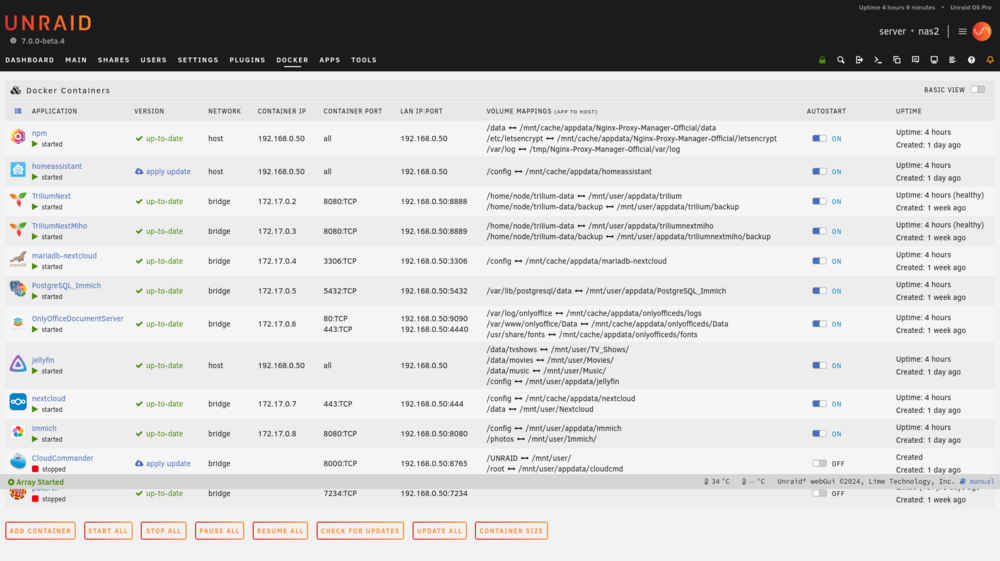Click the TriliumNext container icon
This screenshot has height=561, width=1000.
tap(18, 200)
